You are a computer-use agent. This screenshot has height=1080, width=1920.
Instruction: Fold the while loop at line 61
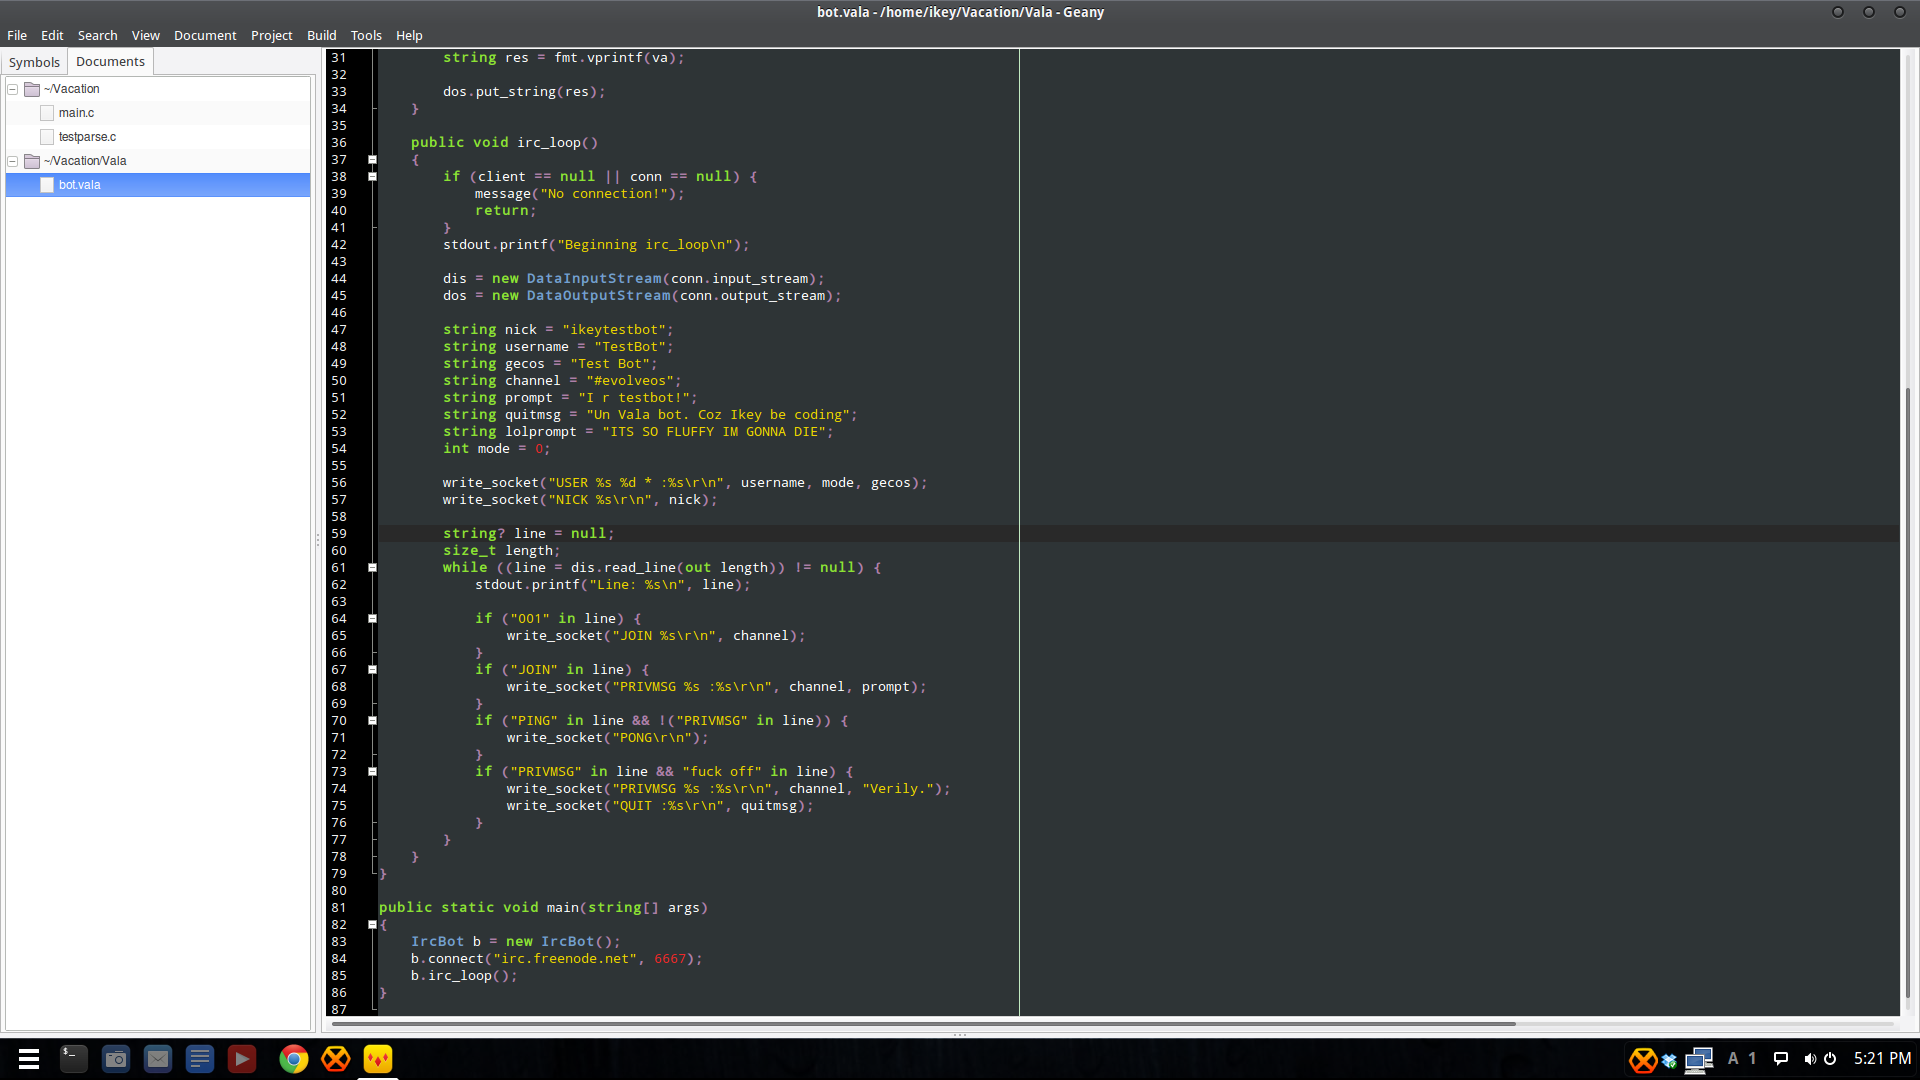coord(372,568)
